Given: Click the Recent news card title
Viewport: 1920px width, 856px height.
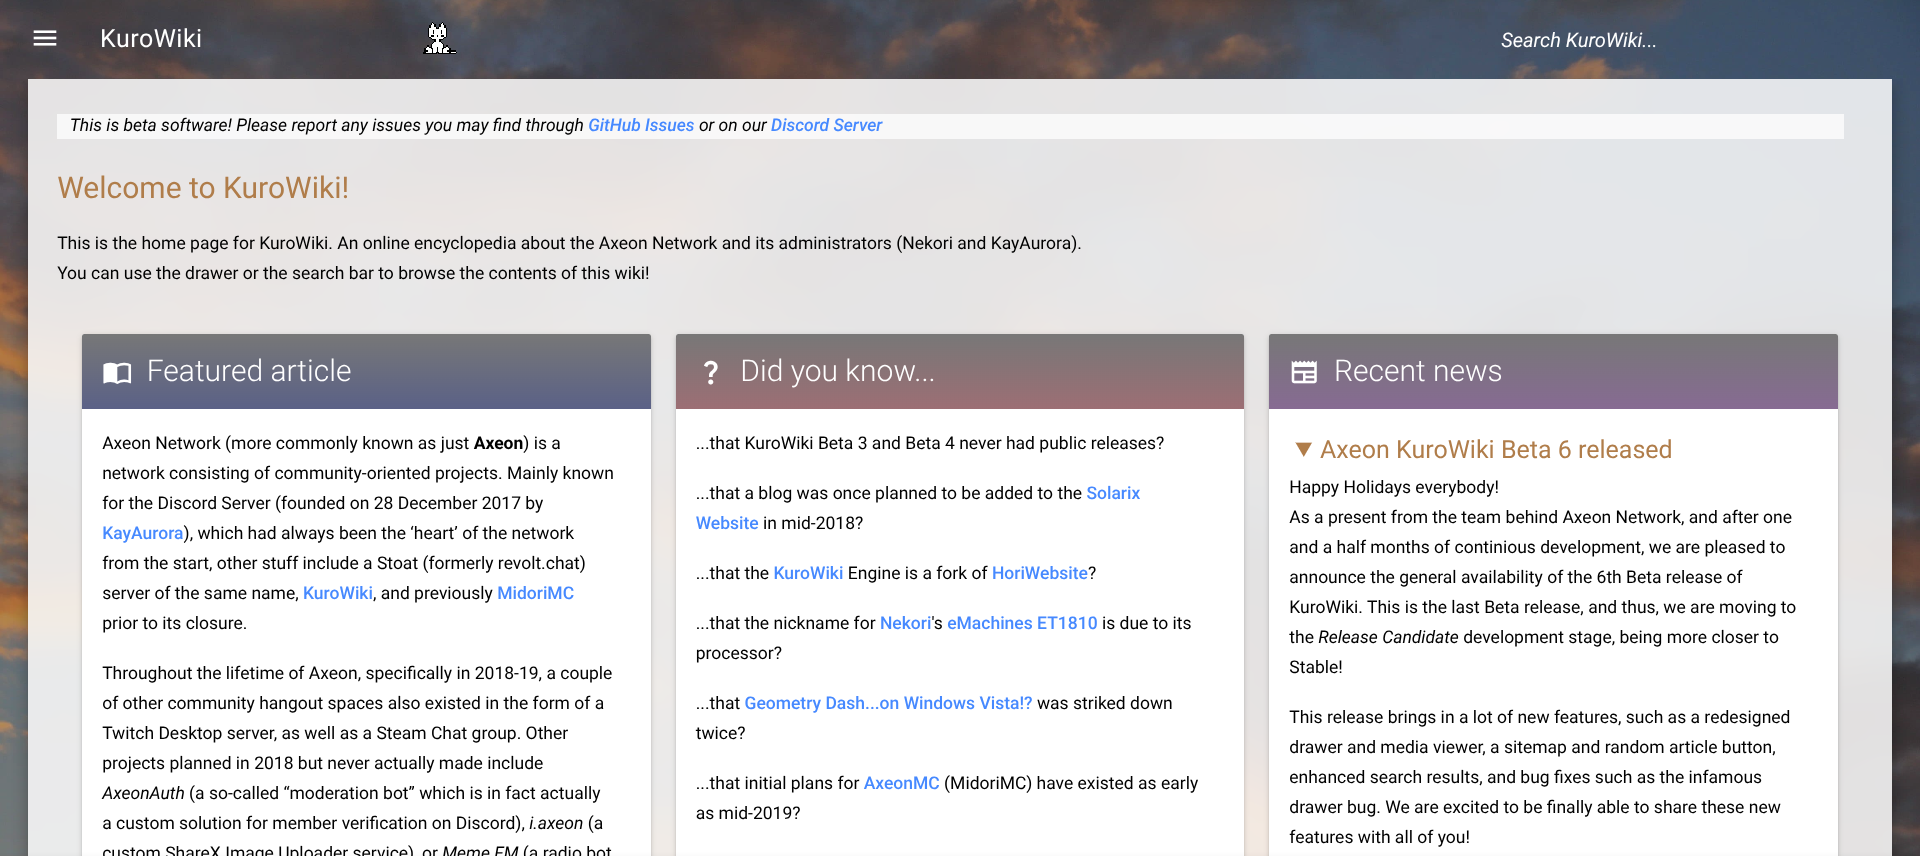Looking at the screenshot, I should pyautogui.click(x=1418, y=371).
